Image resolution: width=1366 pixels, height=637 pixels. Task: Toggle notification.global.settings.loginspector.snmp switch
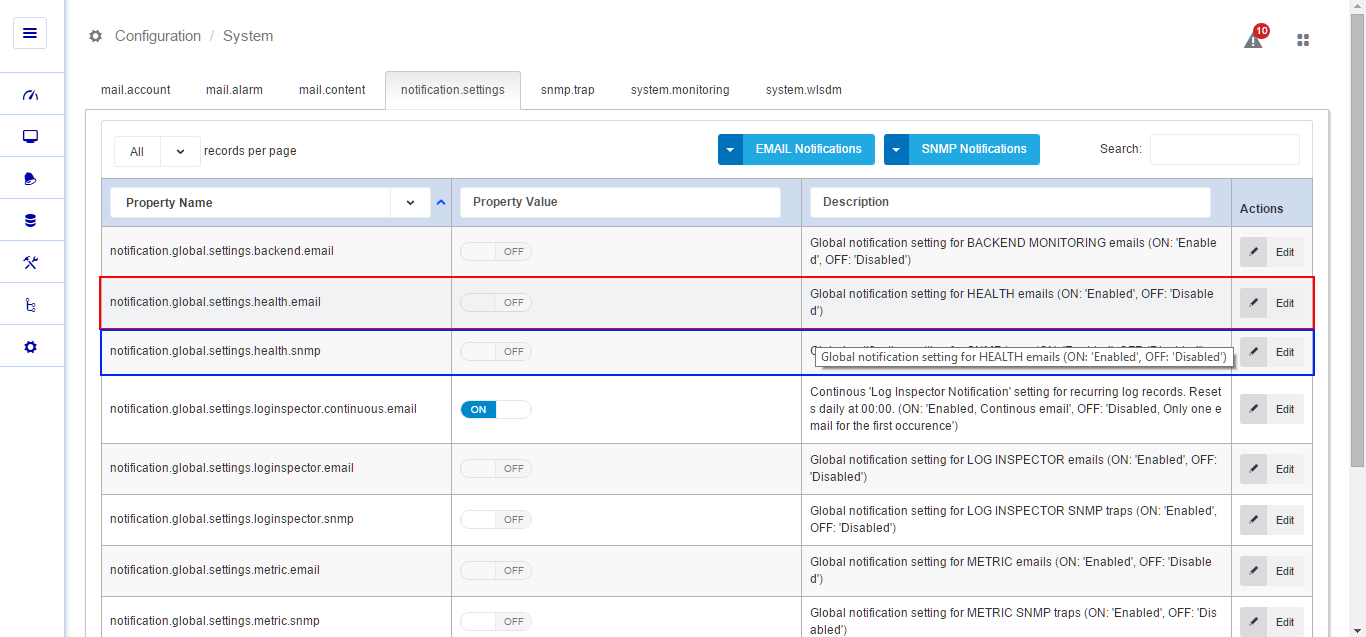[496, 519]
